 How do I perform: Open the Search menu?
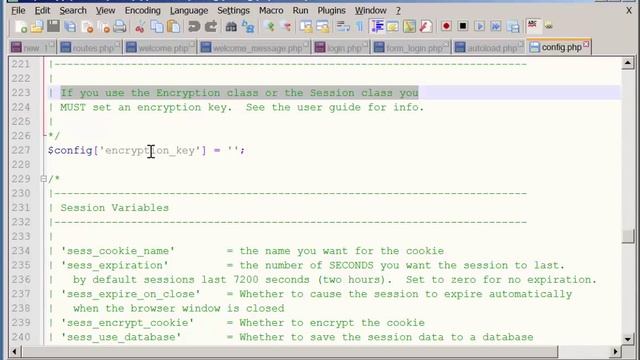73,10
